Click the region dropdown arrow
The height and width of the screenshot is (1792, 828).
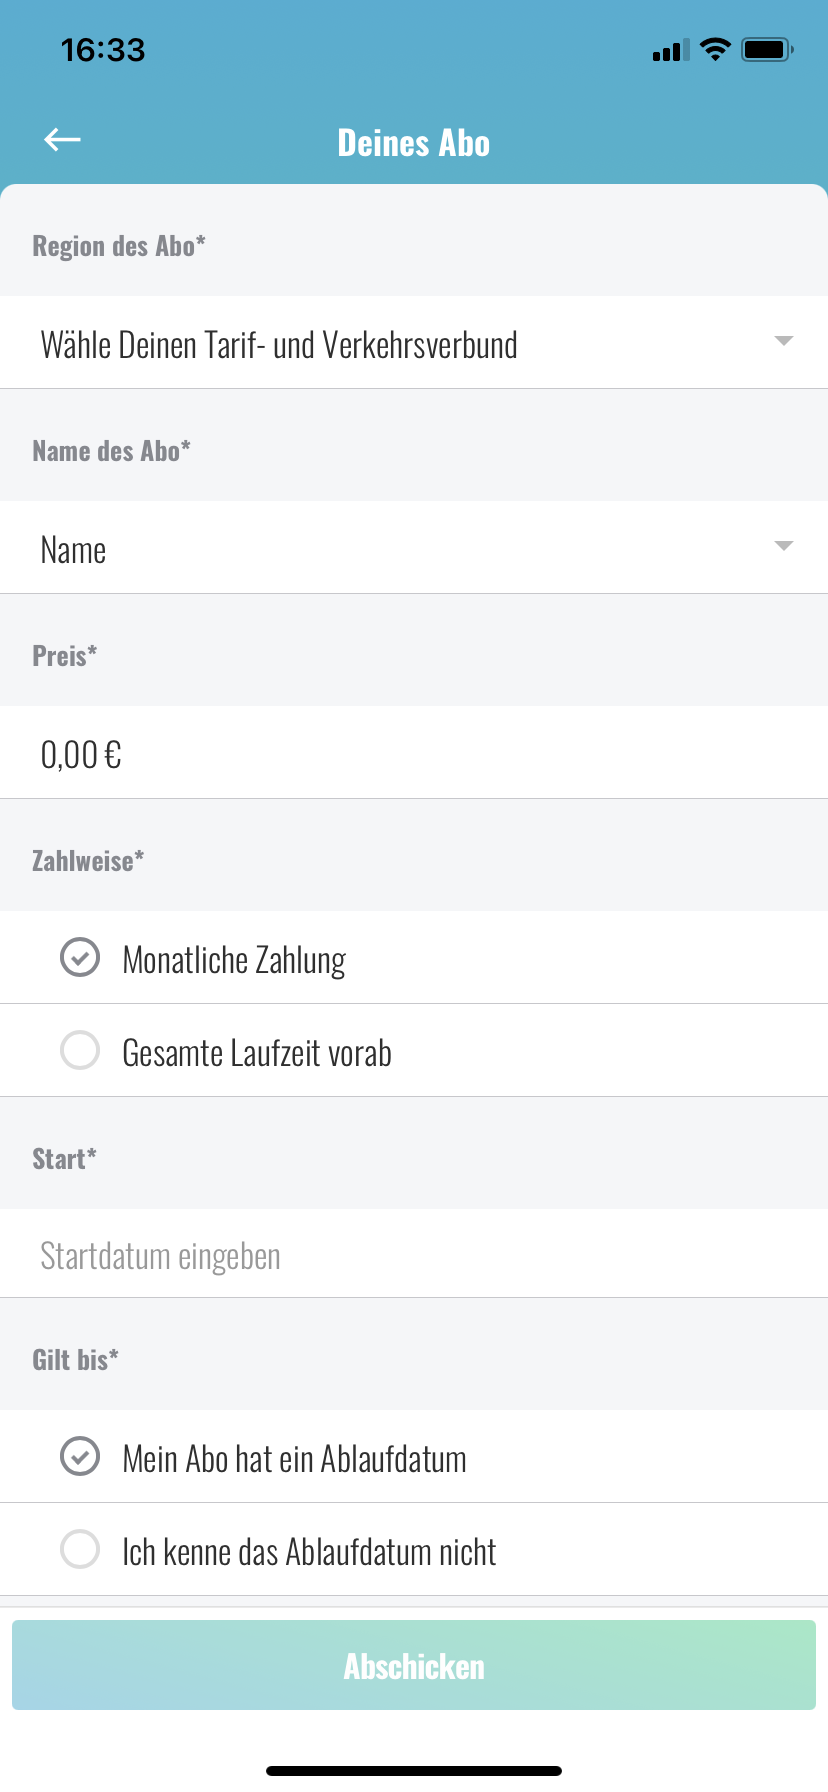pos(784,342)
